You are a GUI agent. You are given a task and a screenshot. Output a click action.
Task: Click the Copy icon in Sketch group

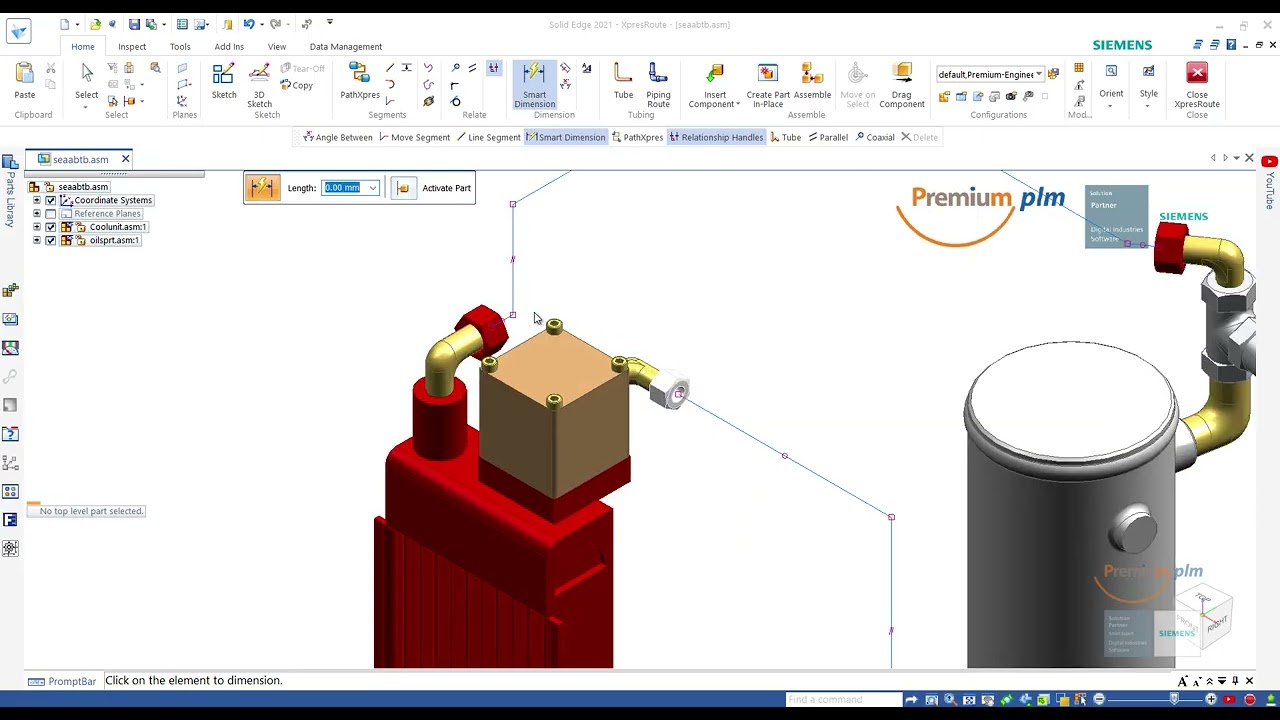[296, 85]
